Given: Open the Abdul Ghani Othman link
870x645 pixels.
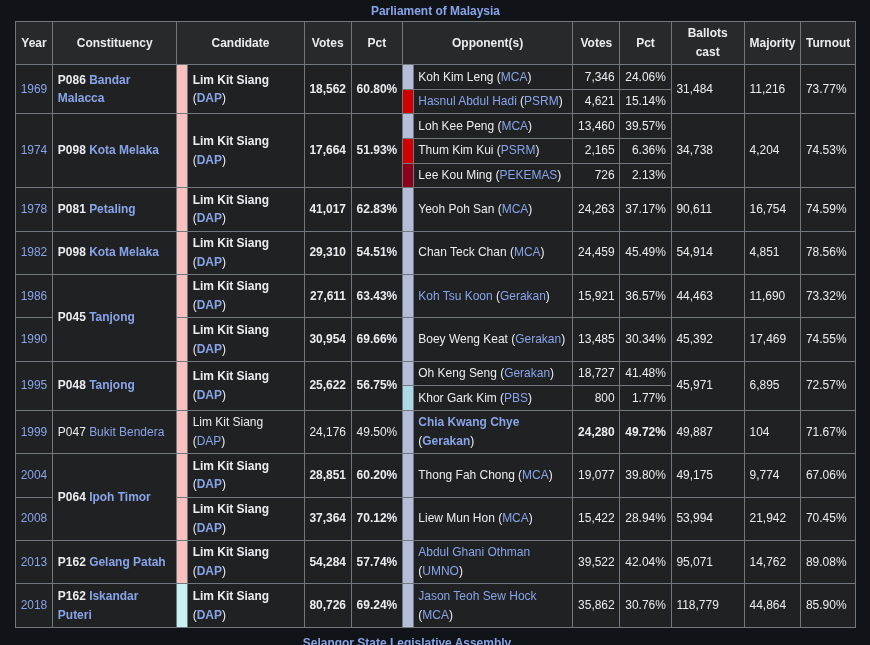Looking at the screenshot, I should point(474,552).
